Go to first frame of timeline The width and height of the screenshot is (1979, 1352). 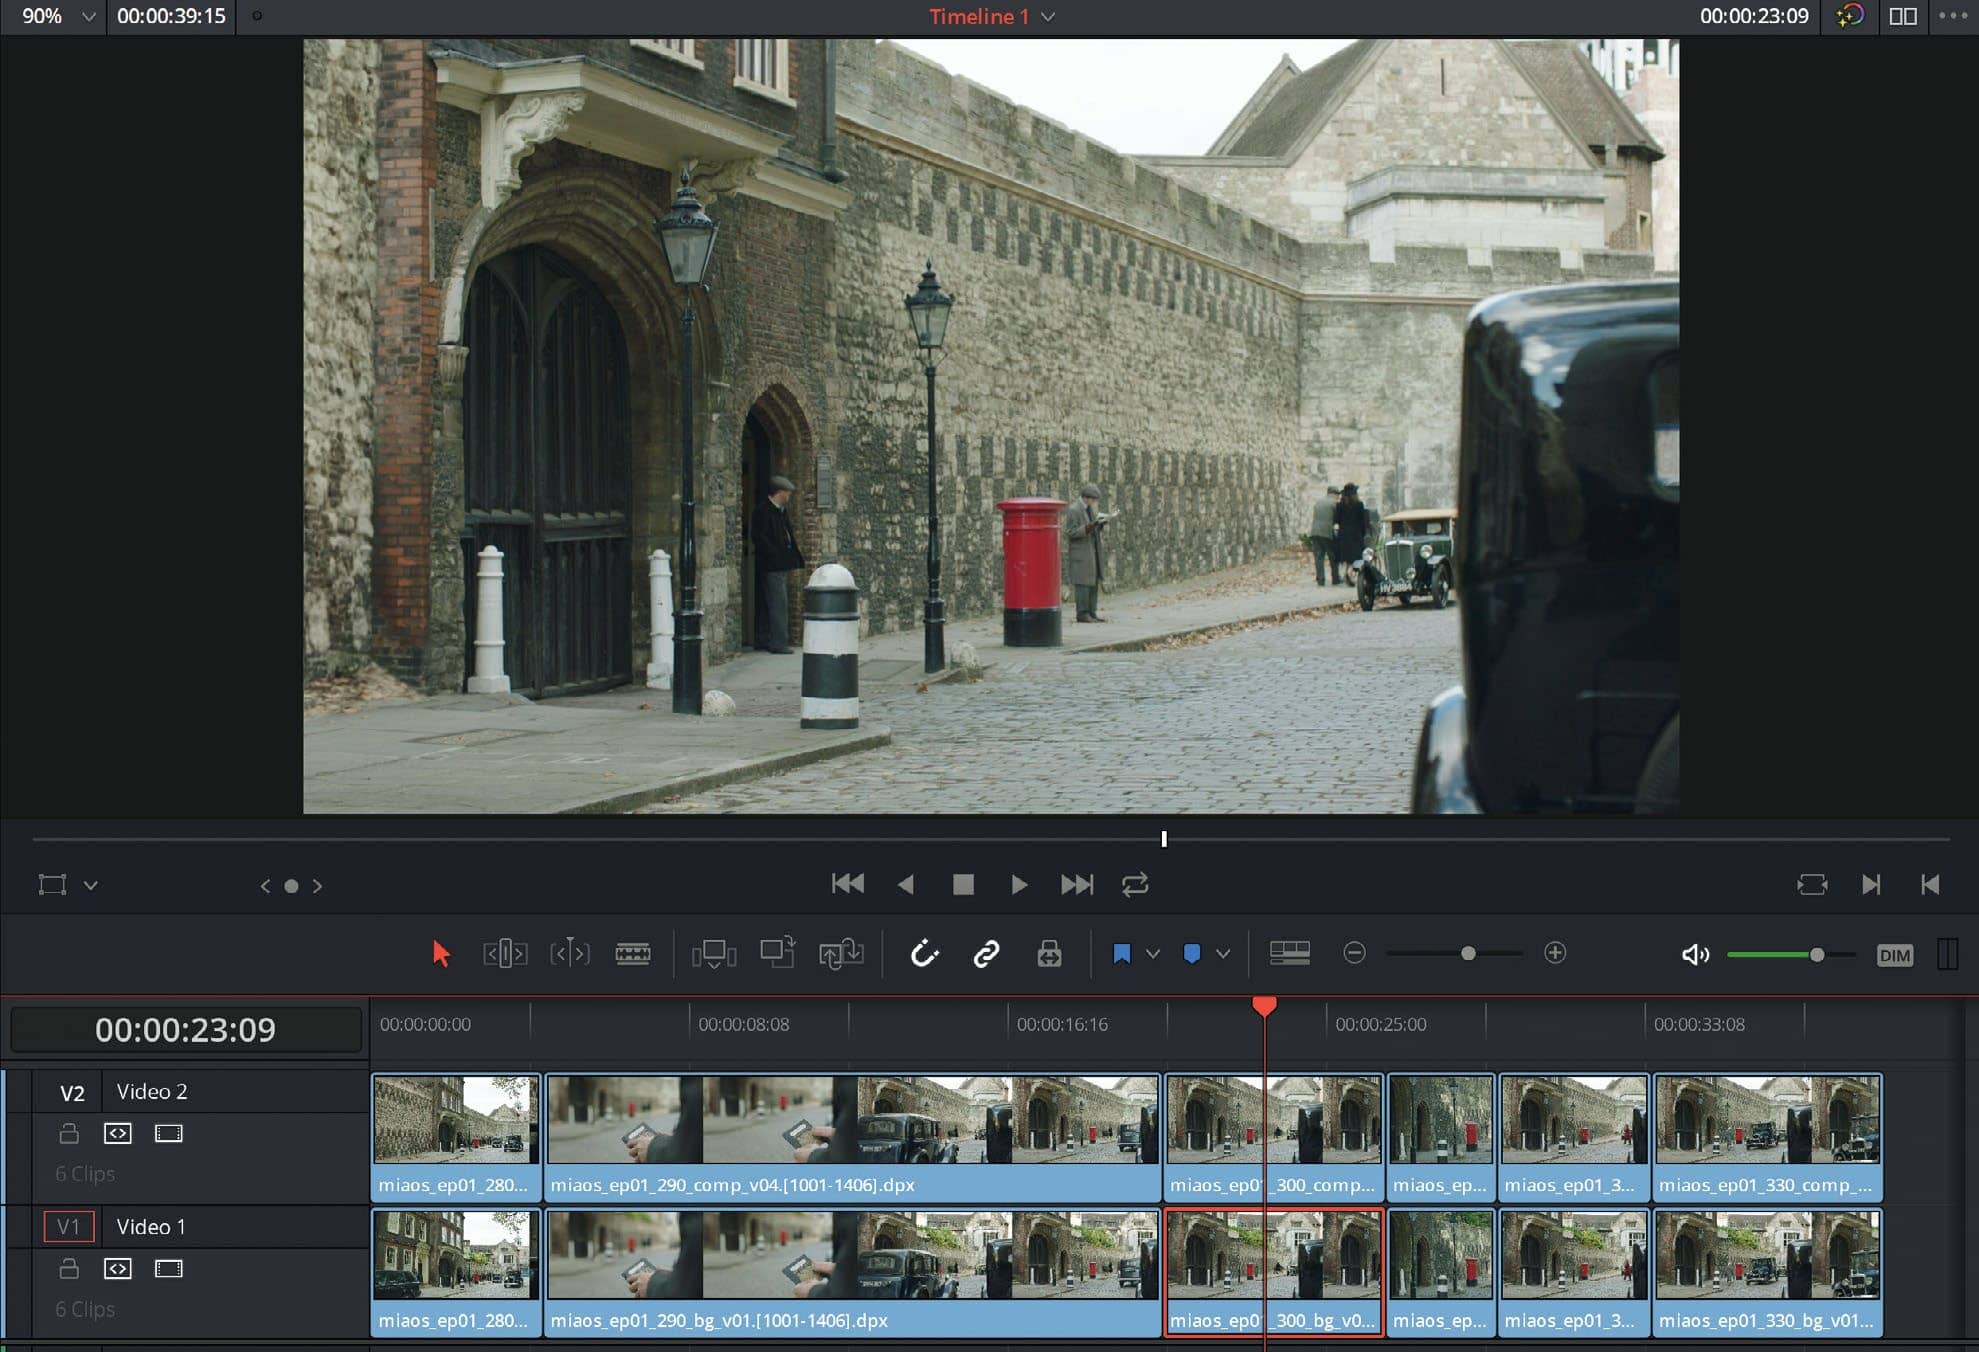pyautogui.click(x=847, y=884)
